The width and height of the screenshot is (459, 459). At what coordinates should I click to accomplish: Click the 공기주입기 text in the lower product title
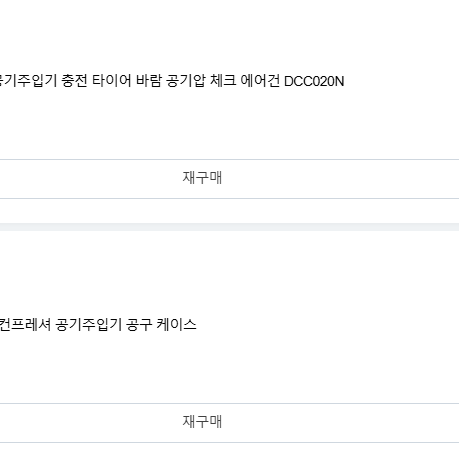click(x=88, y=325)
